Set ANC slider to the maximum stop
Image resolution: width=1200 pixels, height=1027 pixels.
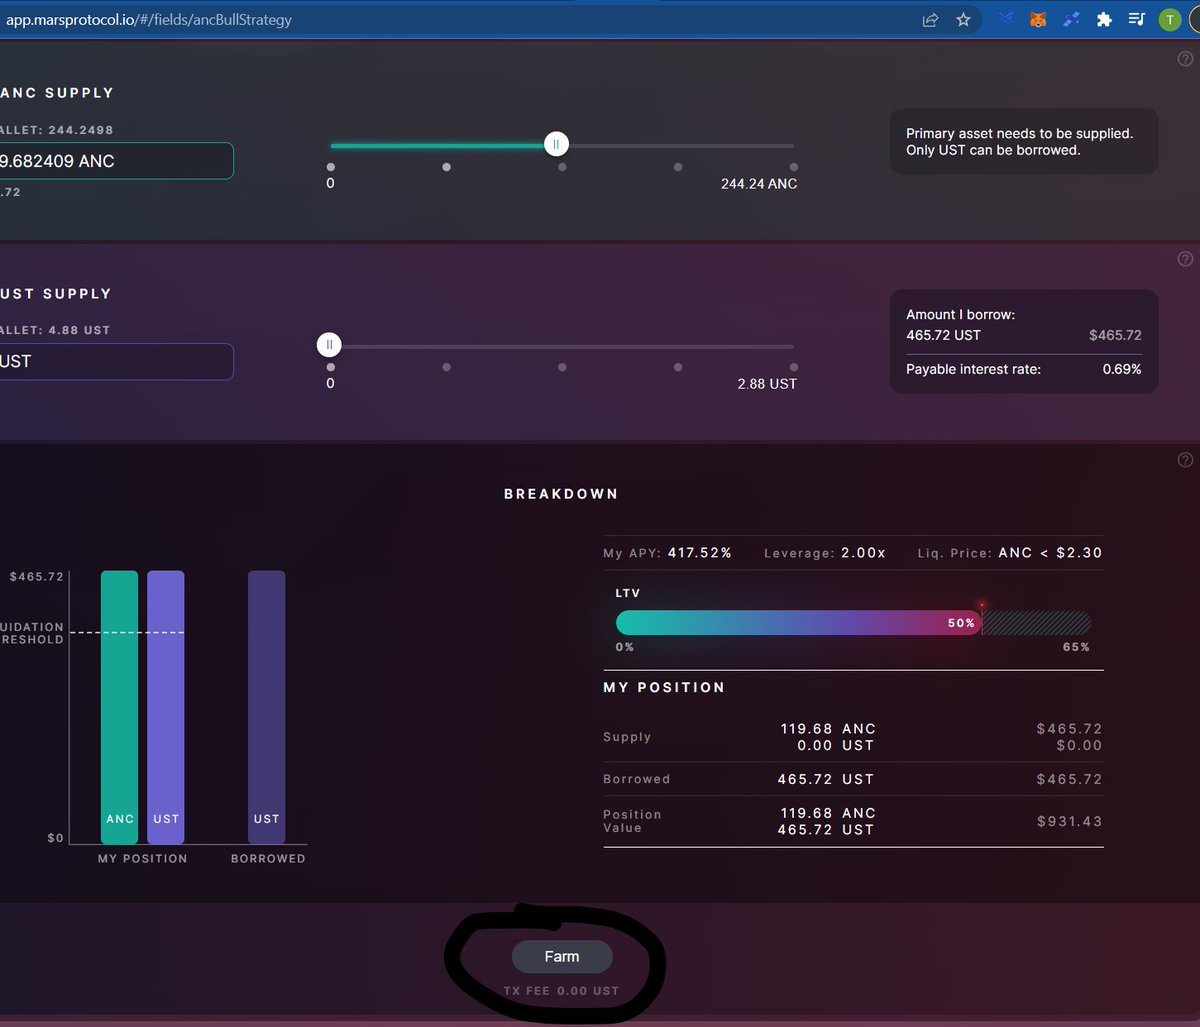[794, 167]
